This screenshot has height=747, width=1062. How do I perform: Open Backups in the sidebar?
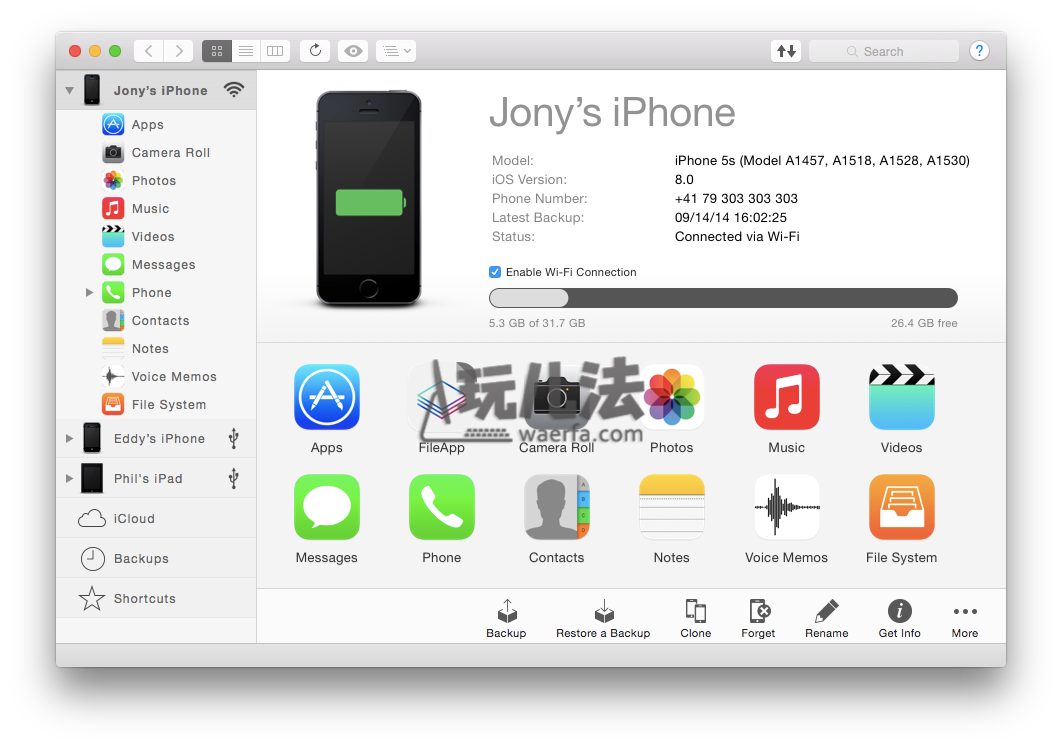(156, 559)
